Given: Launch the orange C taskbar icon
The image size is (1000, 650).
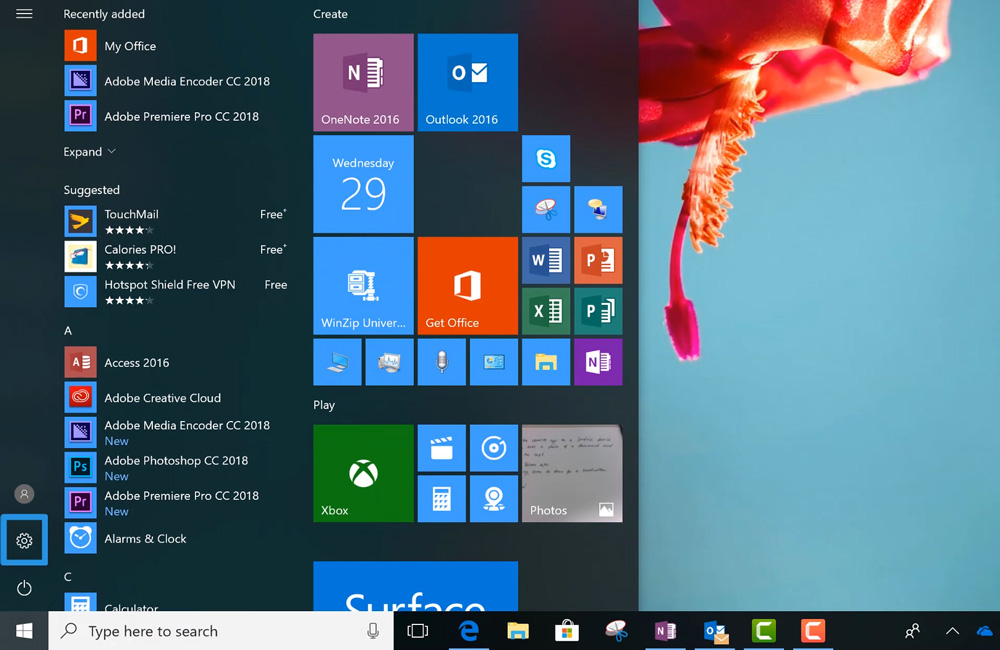Looking at the screenshot, I should [x=813, y=631].
